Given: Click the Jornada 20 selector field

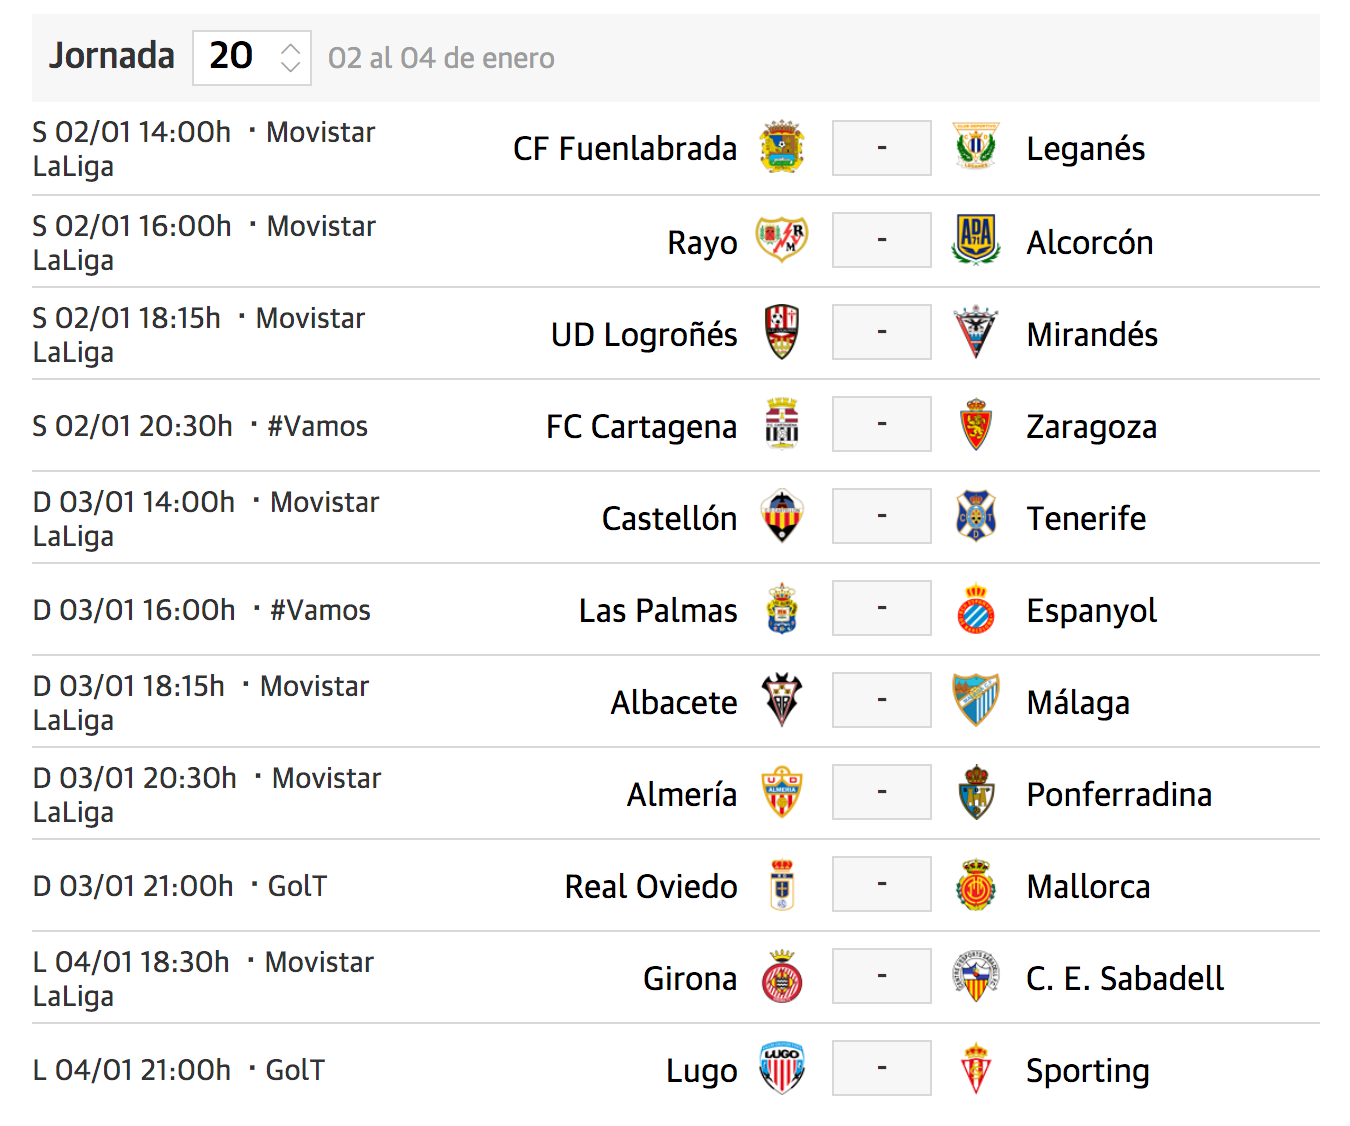Looking at the screenshot, I should 252,57.
